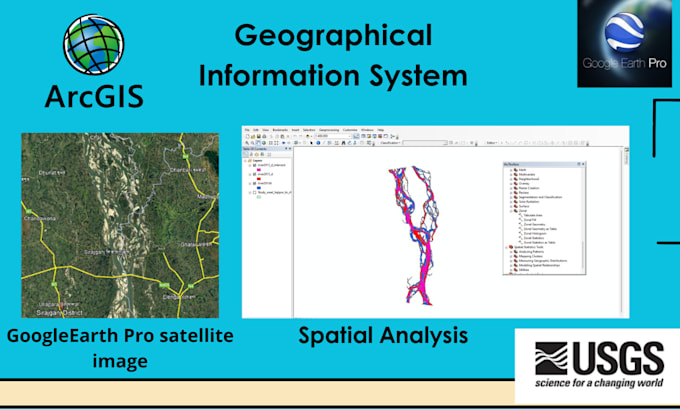Expand the Mapping Clusters toolset
This screenshot has height=409, width=680.
click(x=511, y=256)
